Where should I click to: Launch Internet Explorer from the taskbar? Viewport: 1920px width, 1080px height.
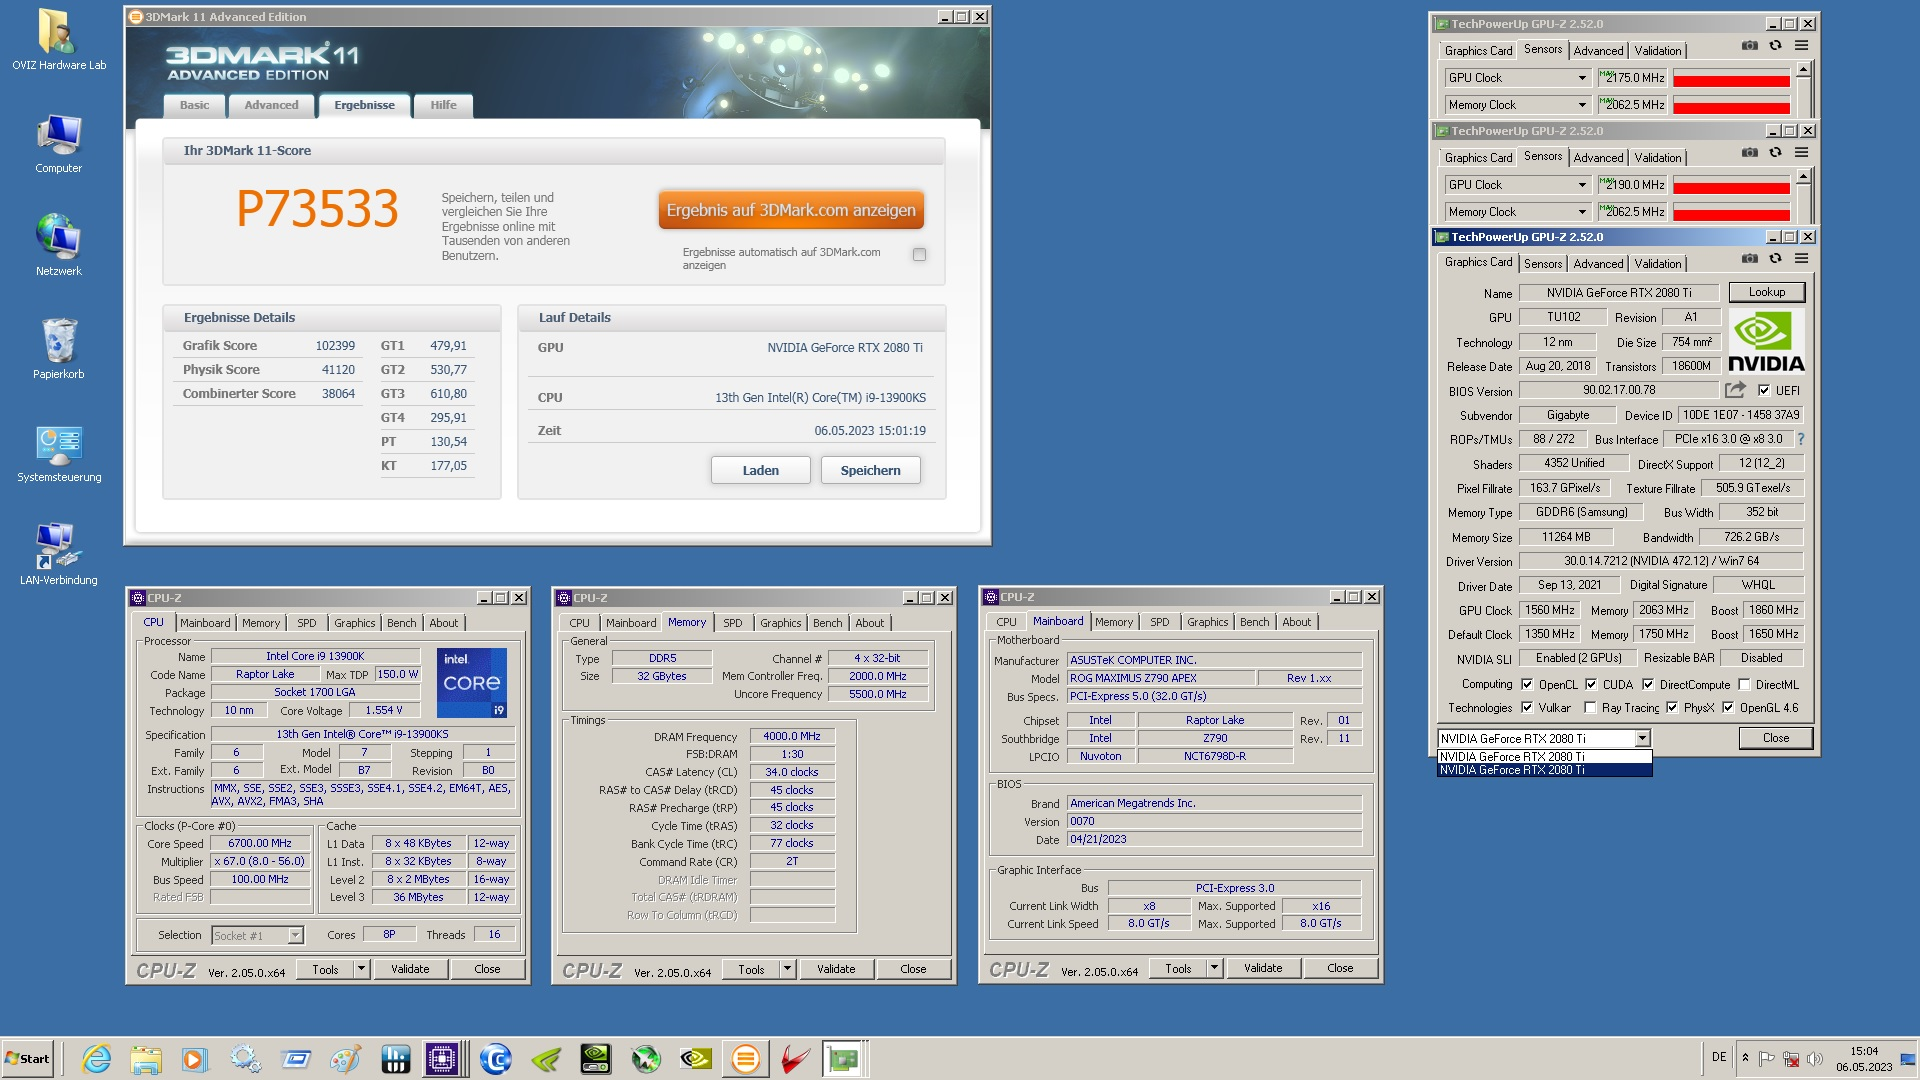97,1059
